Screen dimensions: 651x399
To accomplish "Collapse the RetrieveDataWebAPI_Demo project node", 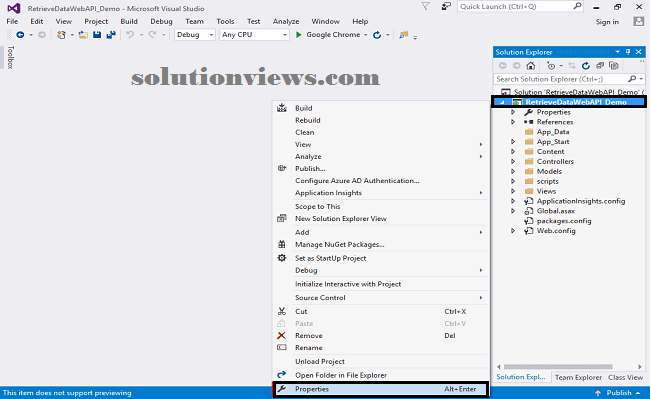I will click(502, 102).
